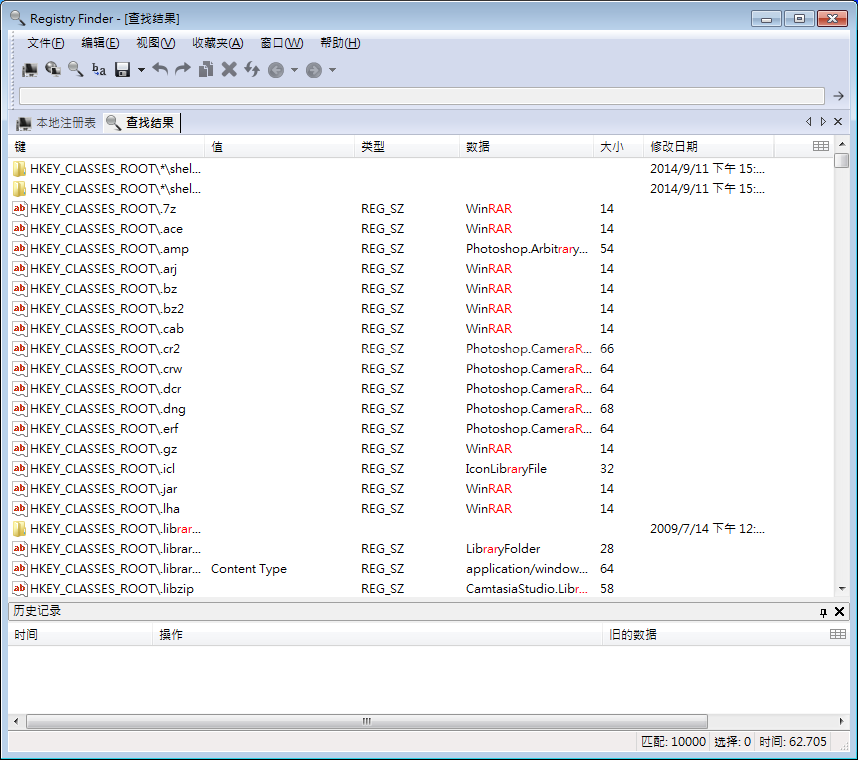
Task: Pin the 历史记录 history panel
Action: (823, 612)
